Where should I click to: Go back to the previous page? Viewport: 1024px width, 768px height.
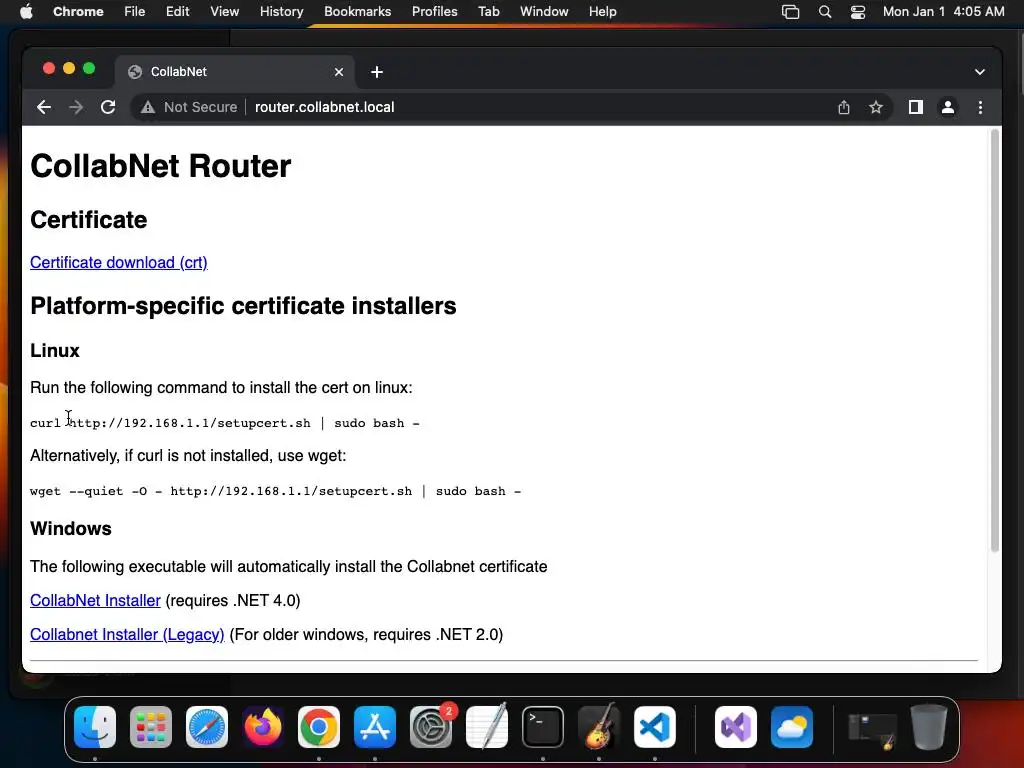pyautogui.click(x=44, y=107)
